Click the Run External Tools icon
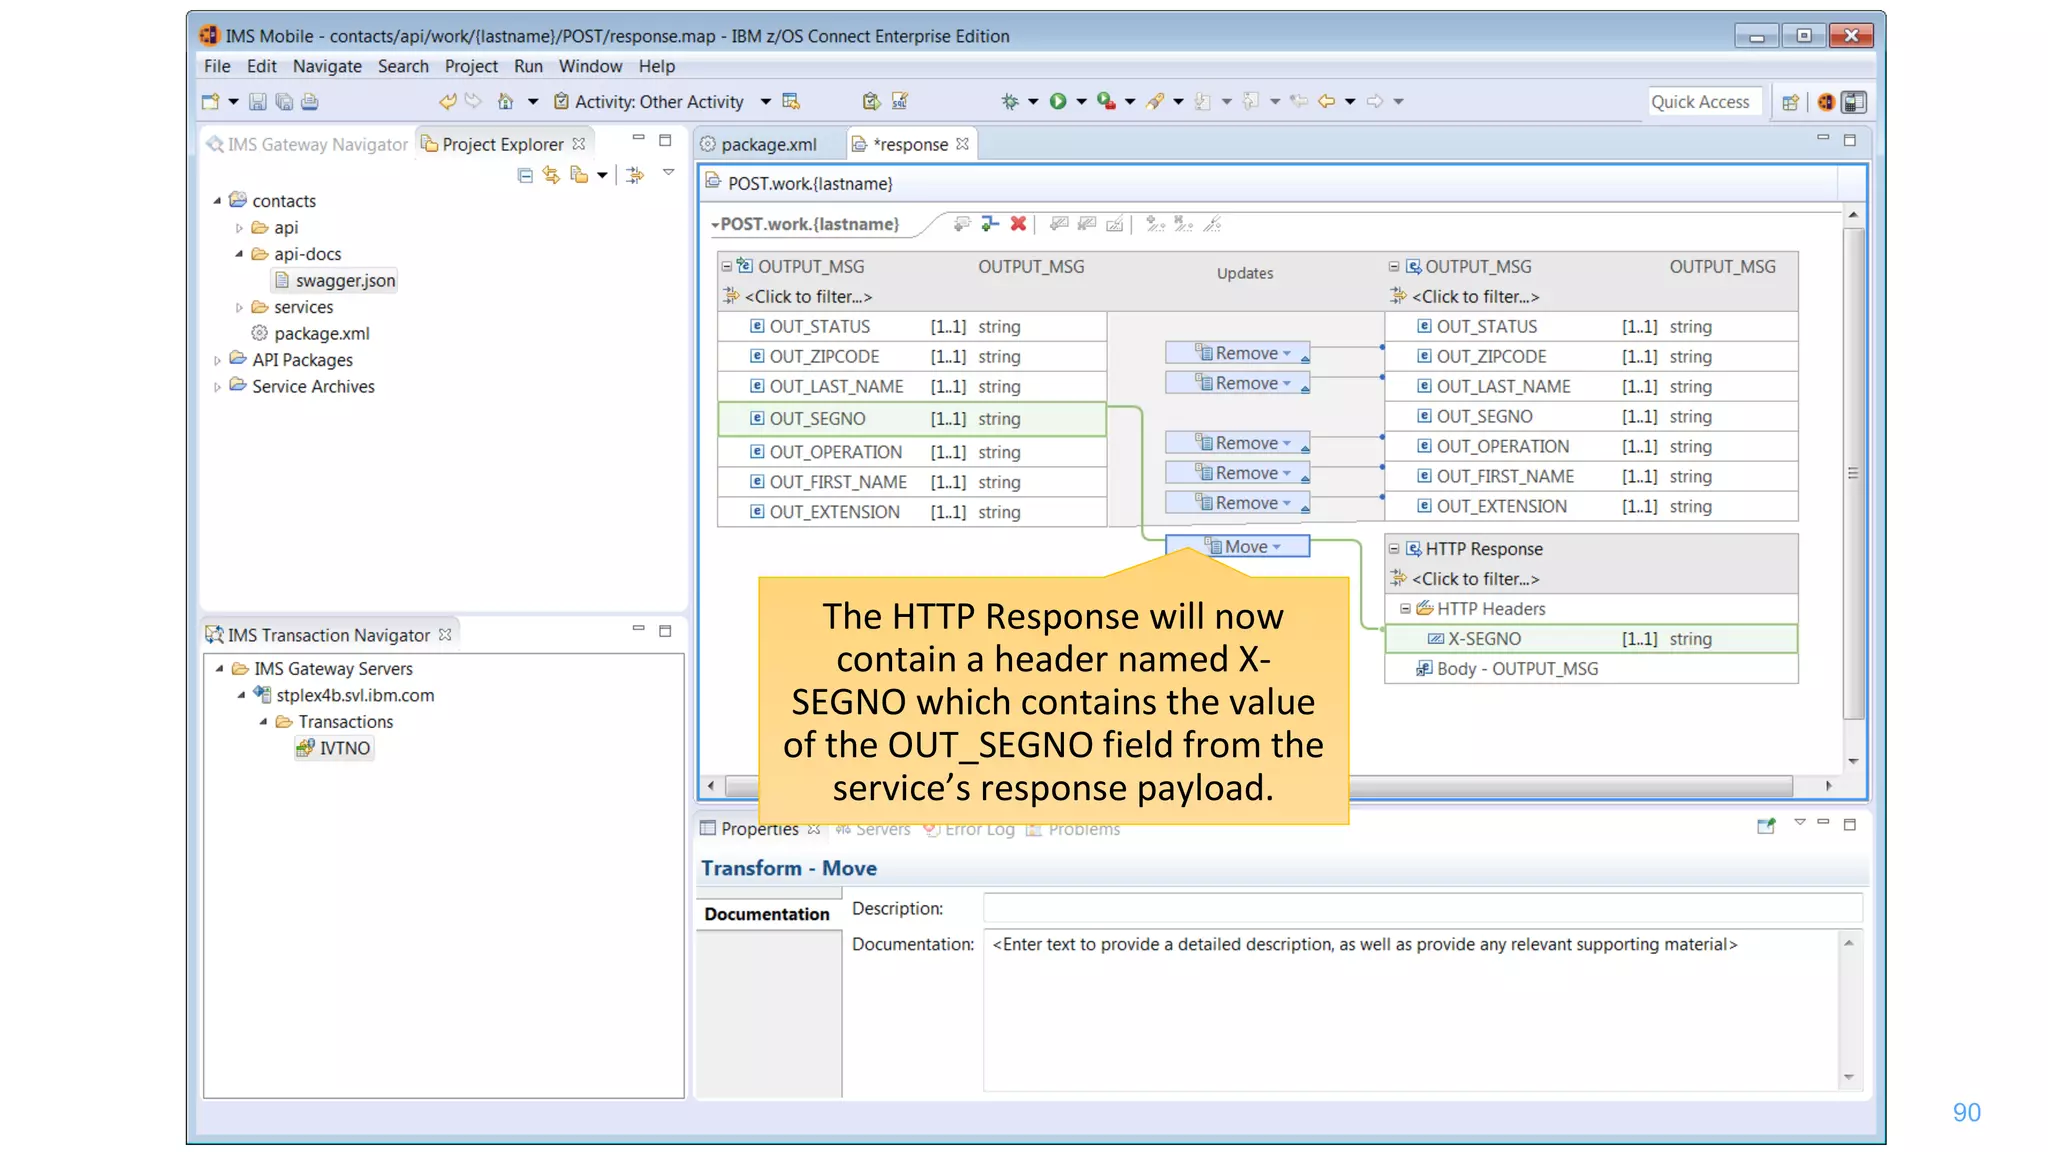The height and width of the screenshot is (1152, 2048). coord(1106,101)
